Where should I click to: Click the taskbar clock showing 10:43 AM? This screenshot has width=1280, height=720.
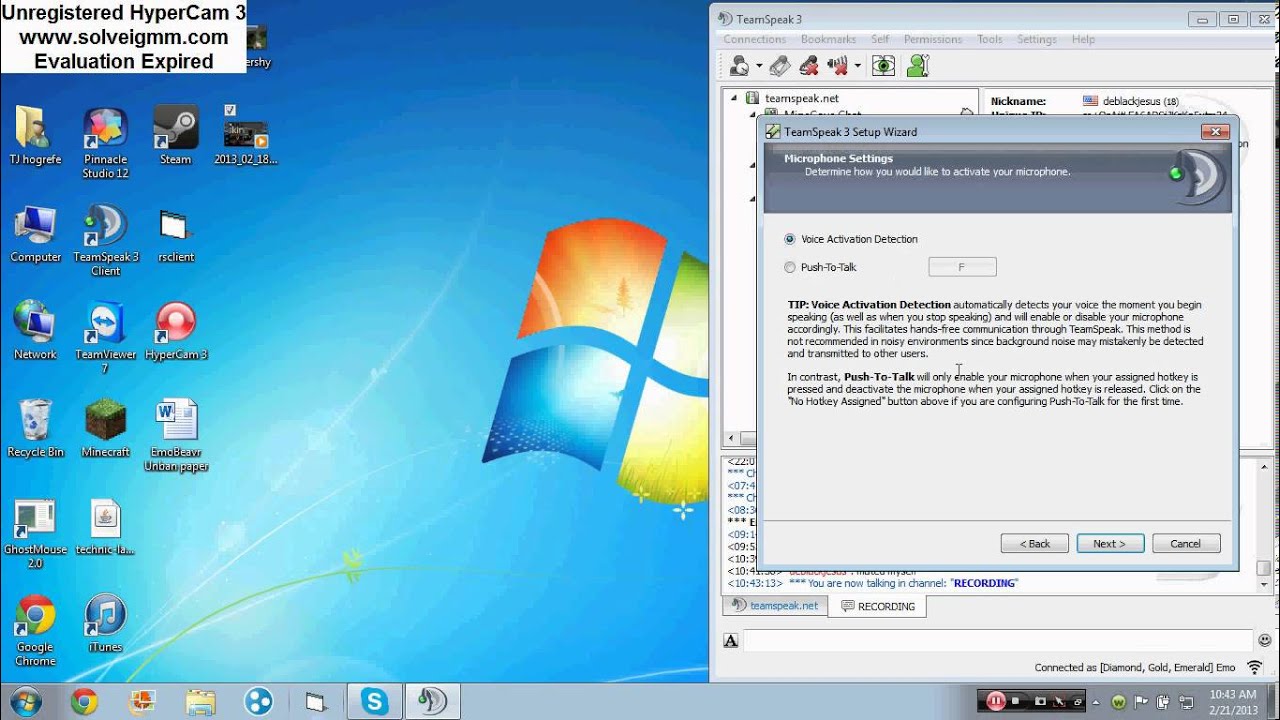[1233, 701]
